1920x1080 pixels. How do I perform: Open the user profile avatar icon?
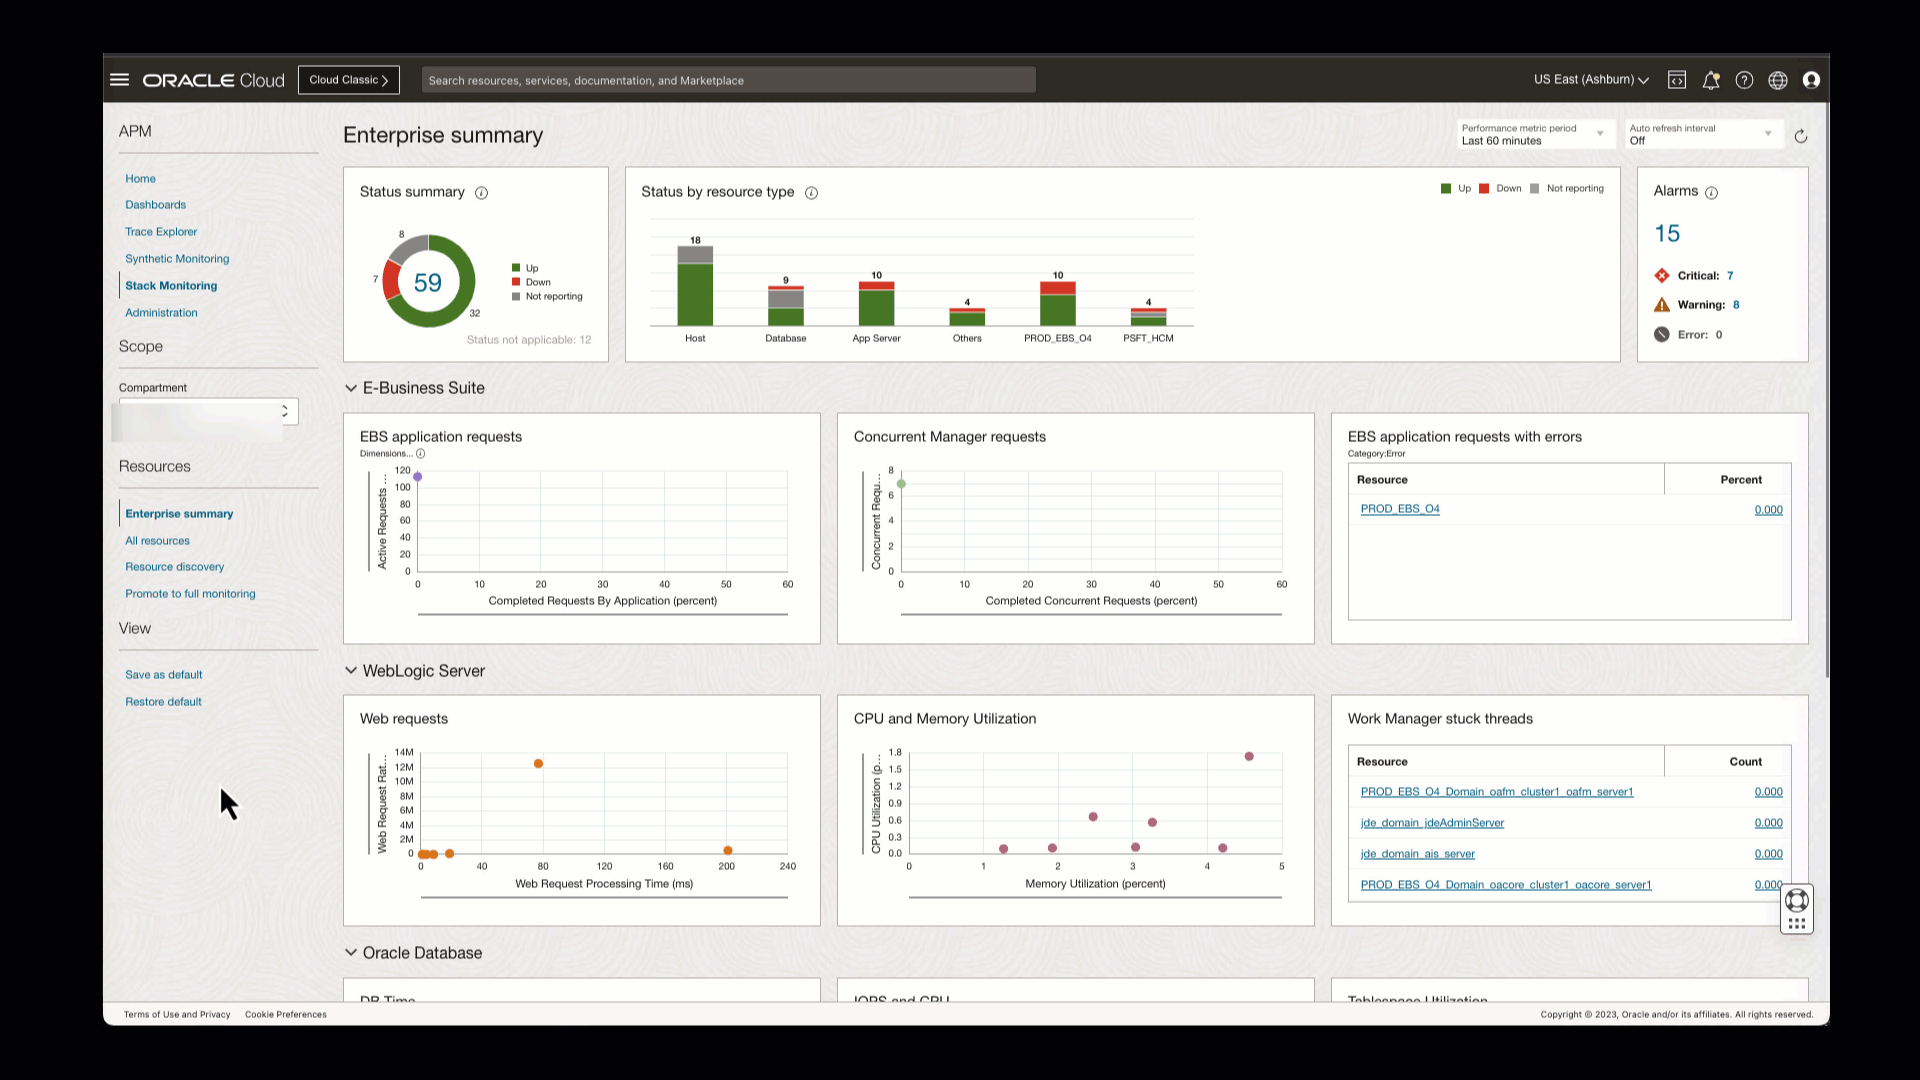coord(1811,80)
